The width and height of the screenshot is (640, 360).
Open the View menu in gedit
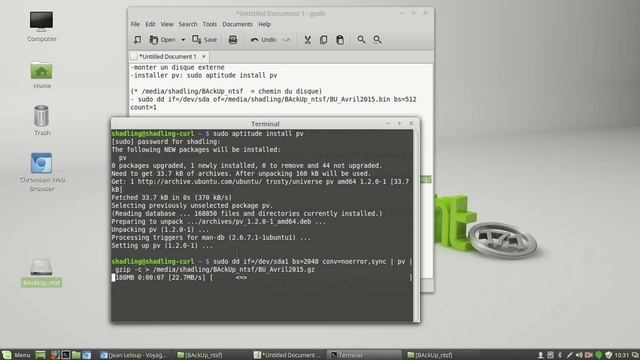pos(167,24)
